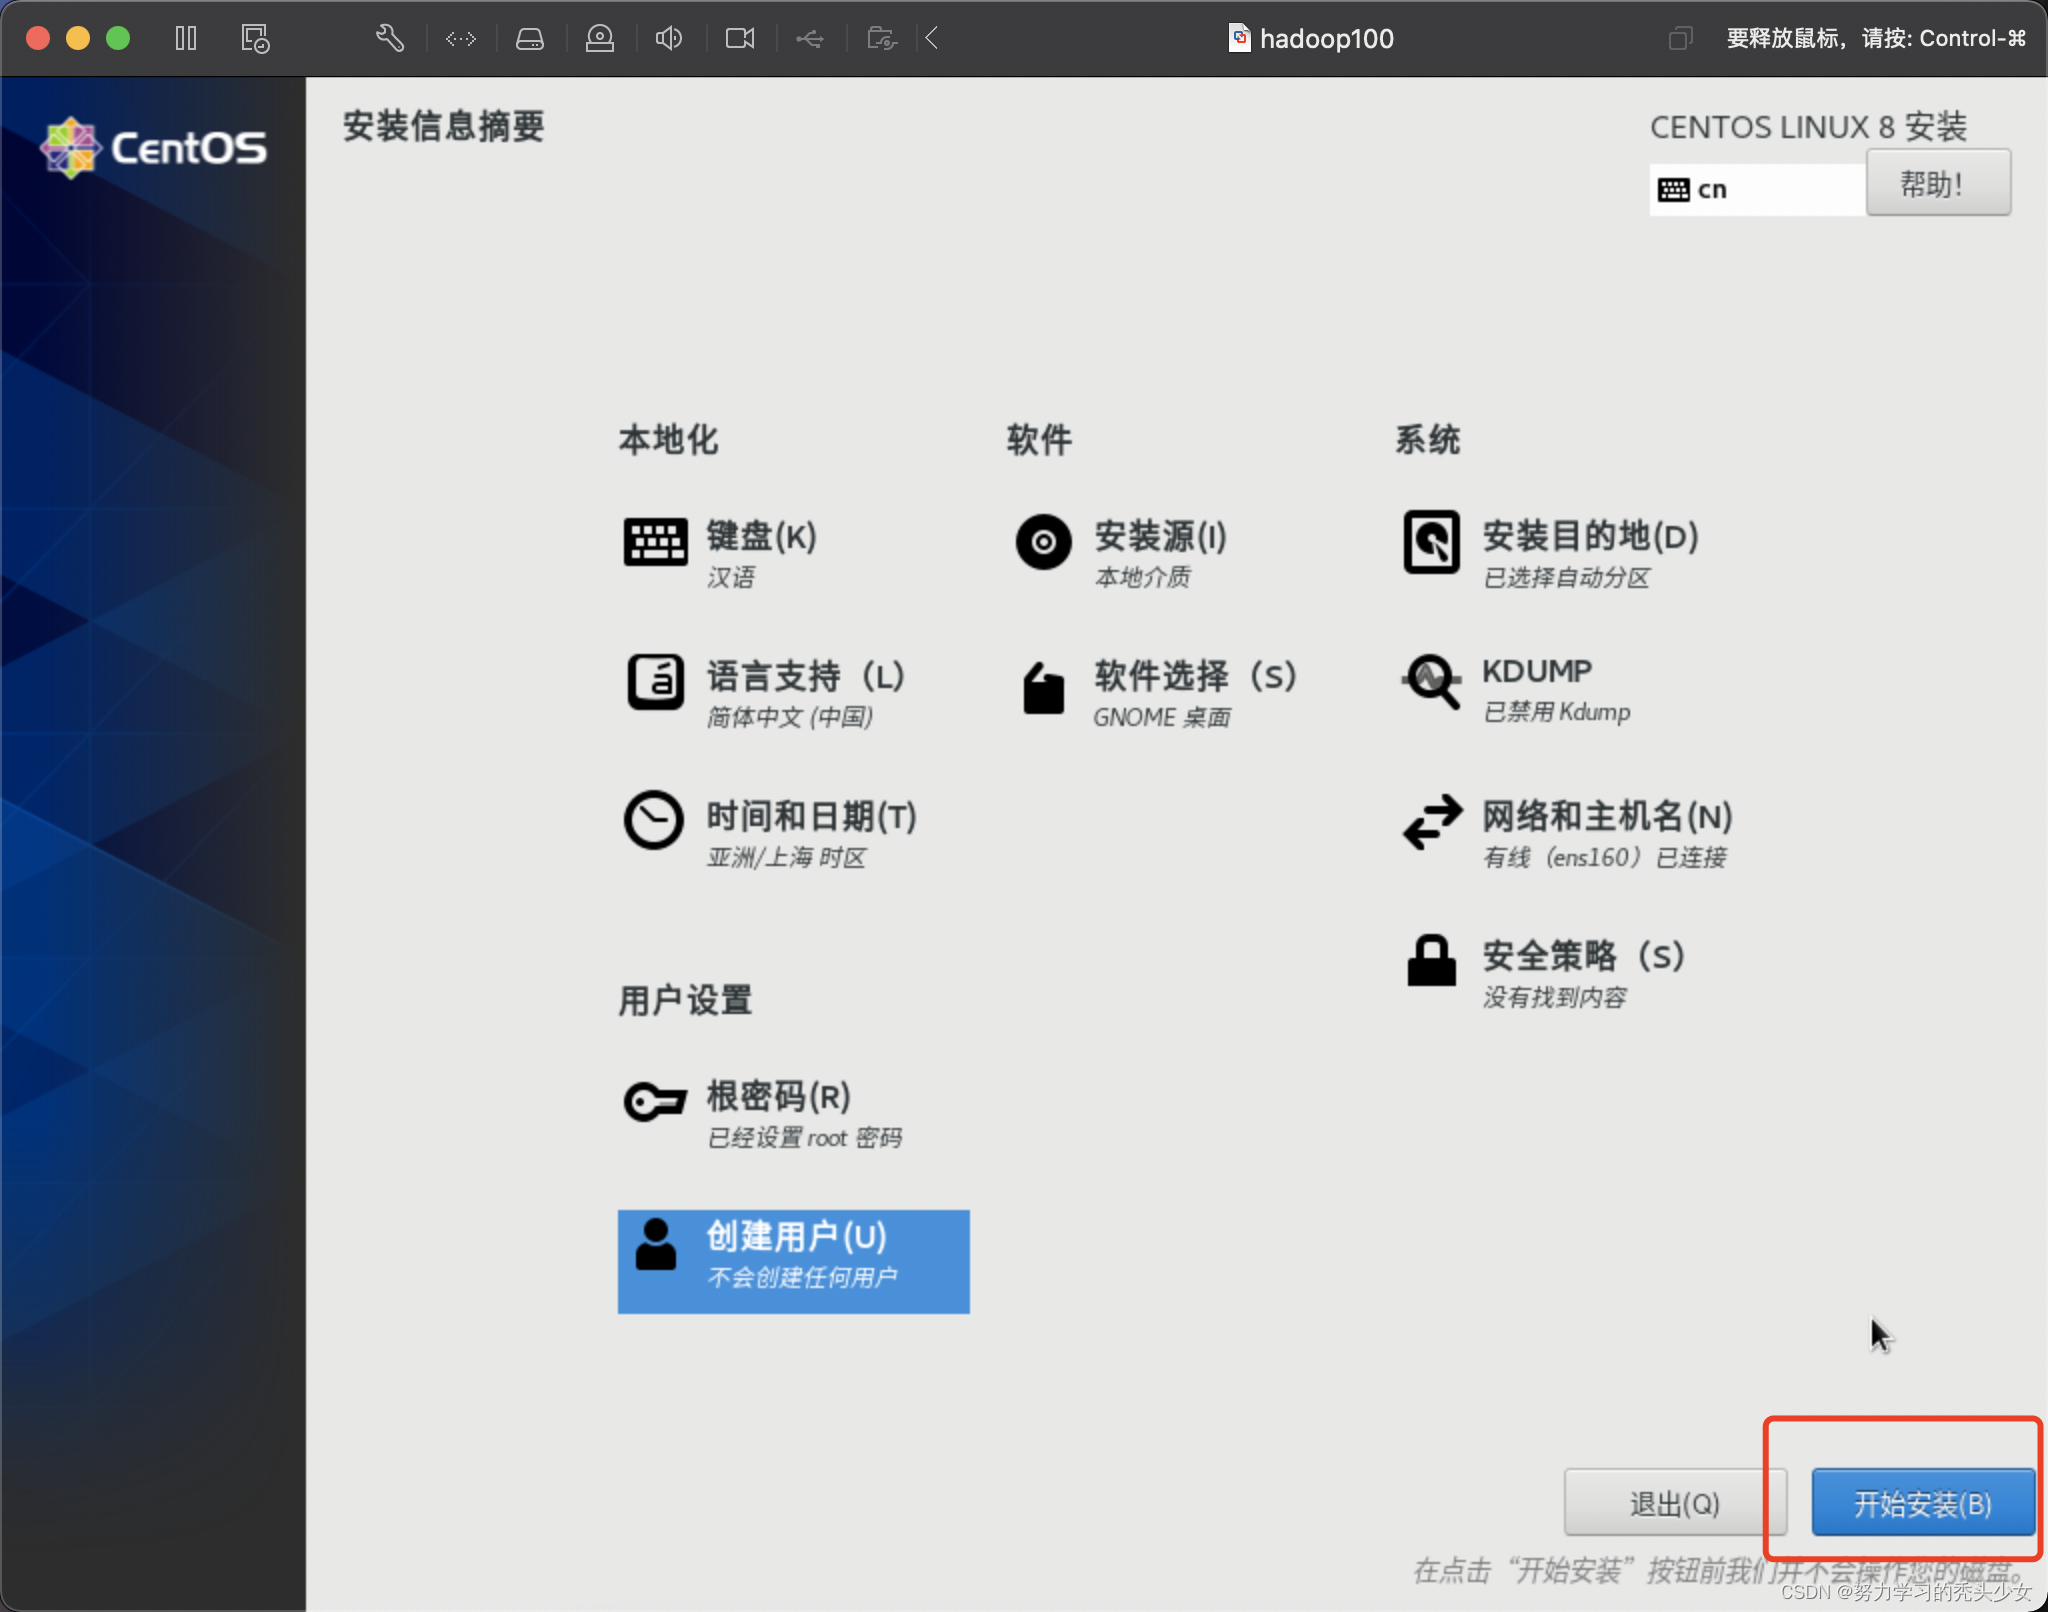Click 不会创建任何用户 status text

point(802,1277)
